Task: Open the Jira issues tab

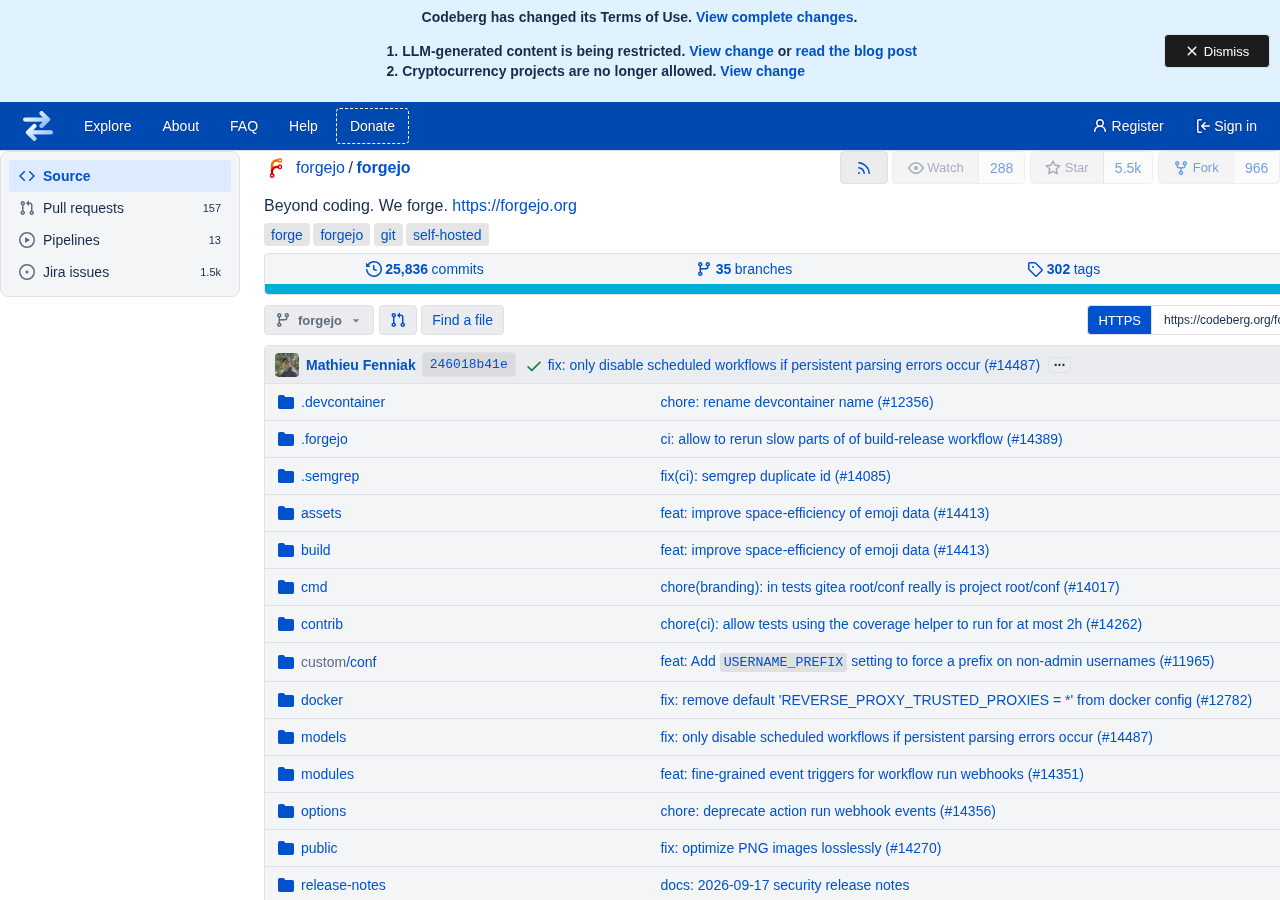Action: pyautogui.click(x=120, y=272)
